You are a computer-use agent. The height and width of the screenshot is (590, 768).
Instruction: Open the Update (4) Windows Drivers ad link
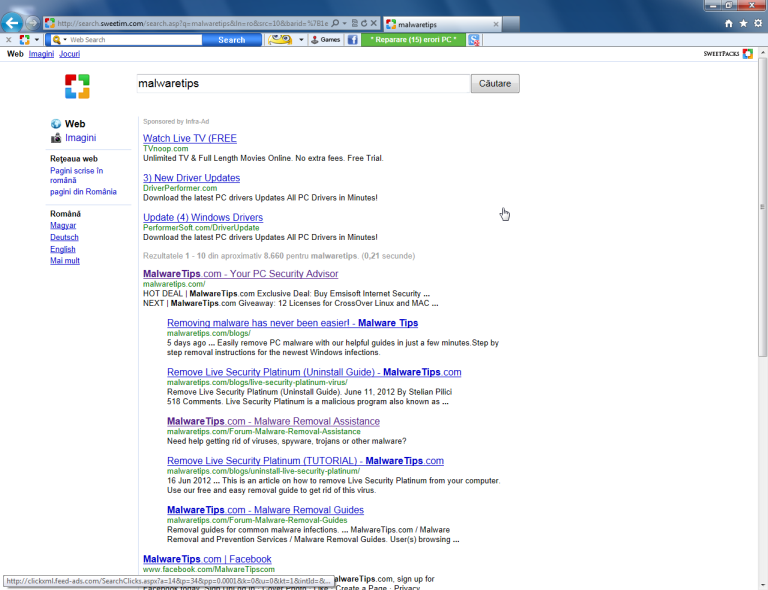(203, 217)
